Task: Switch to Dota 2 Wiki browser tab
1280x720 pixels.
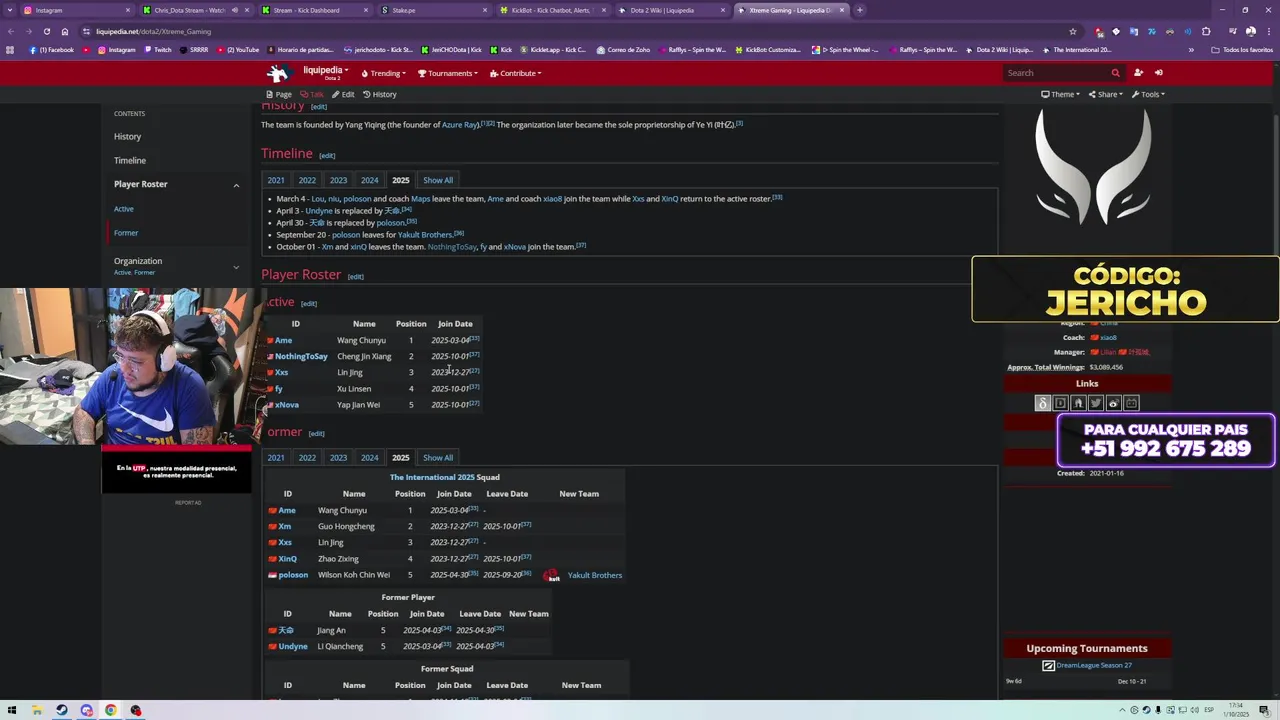Action: pos(670,10)
